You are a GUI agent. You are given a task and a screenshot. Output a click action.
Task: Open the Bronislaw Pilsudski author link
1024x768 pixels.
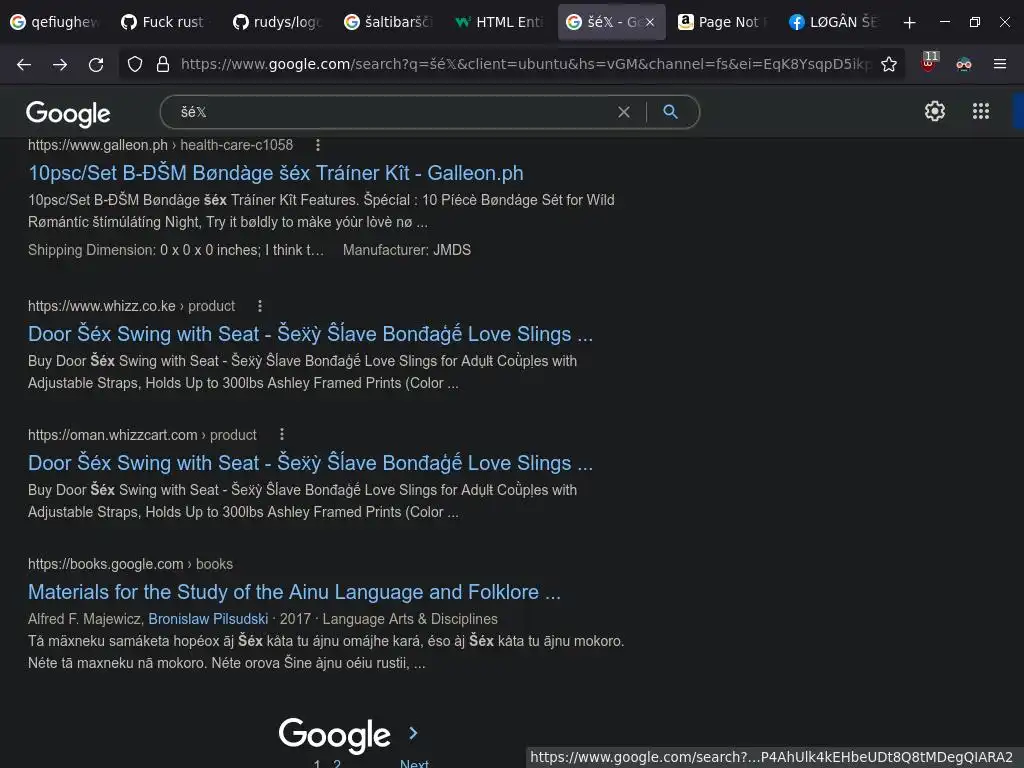point(208,618)
